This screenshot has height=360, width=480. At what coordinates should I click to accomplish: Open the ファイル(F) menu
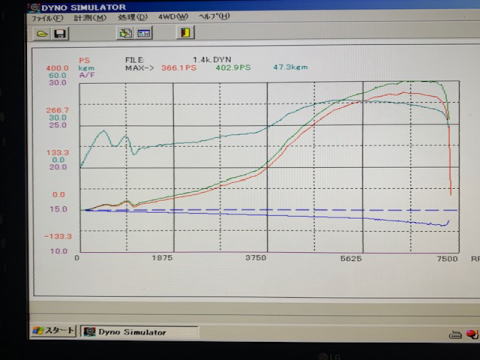[47, 18]
